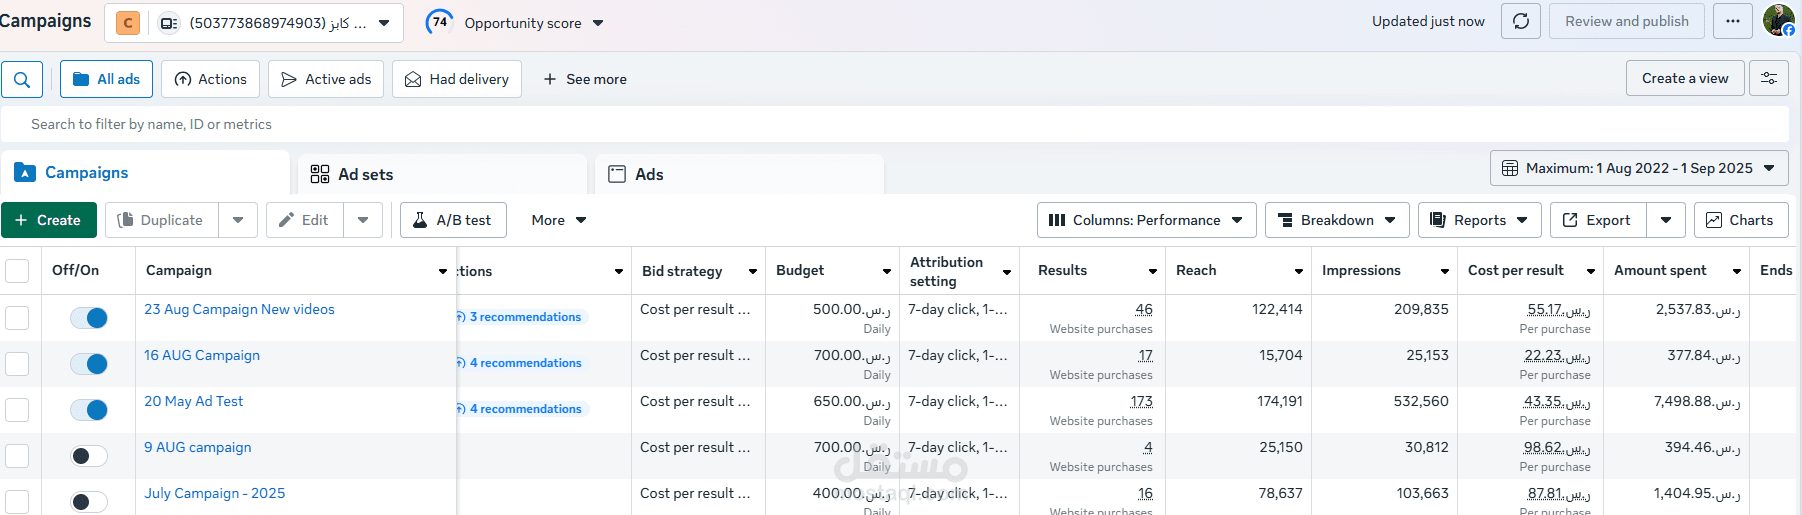
Task: Click the green Create button
Action: (x=48, y=220)
